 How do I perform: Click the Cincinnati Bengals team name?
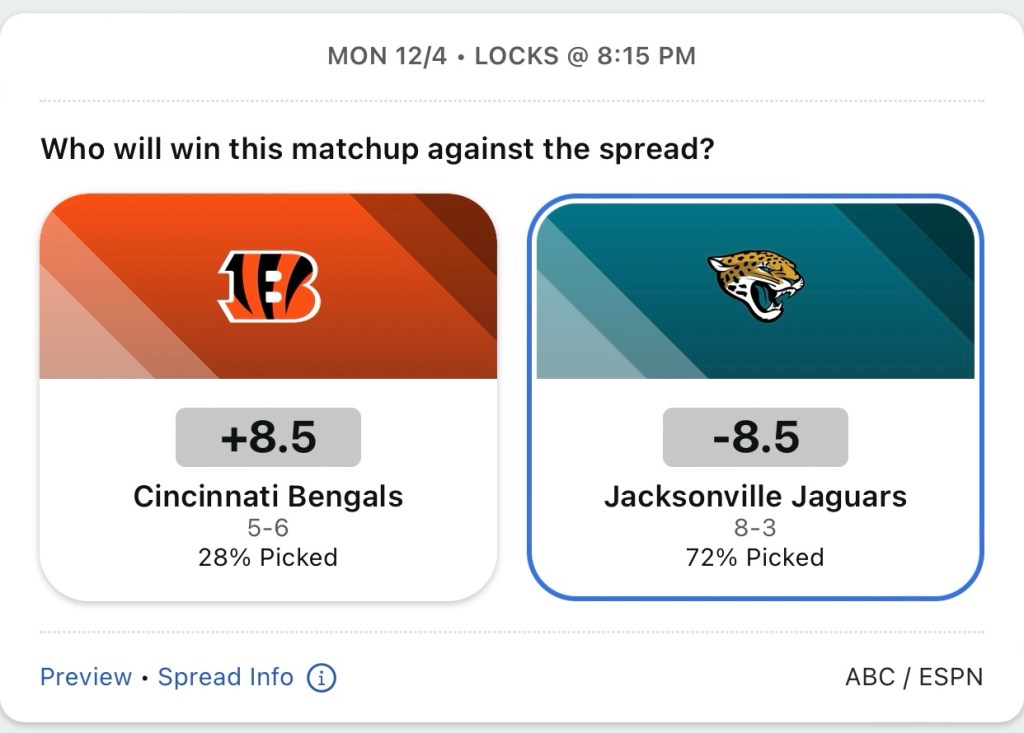[268, 496]
